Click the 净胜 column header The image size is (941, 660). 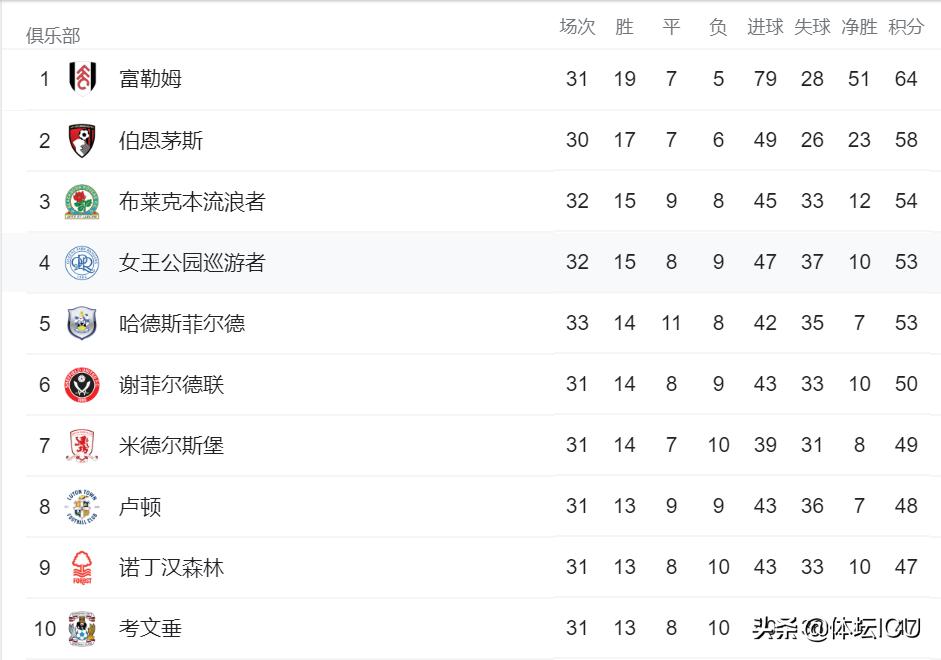[859, 28]
